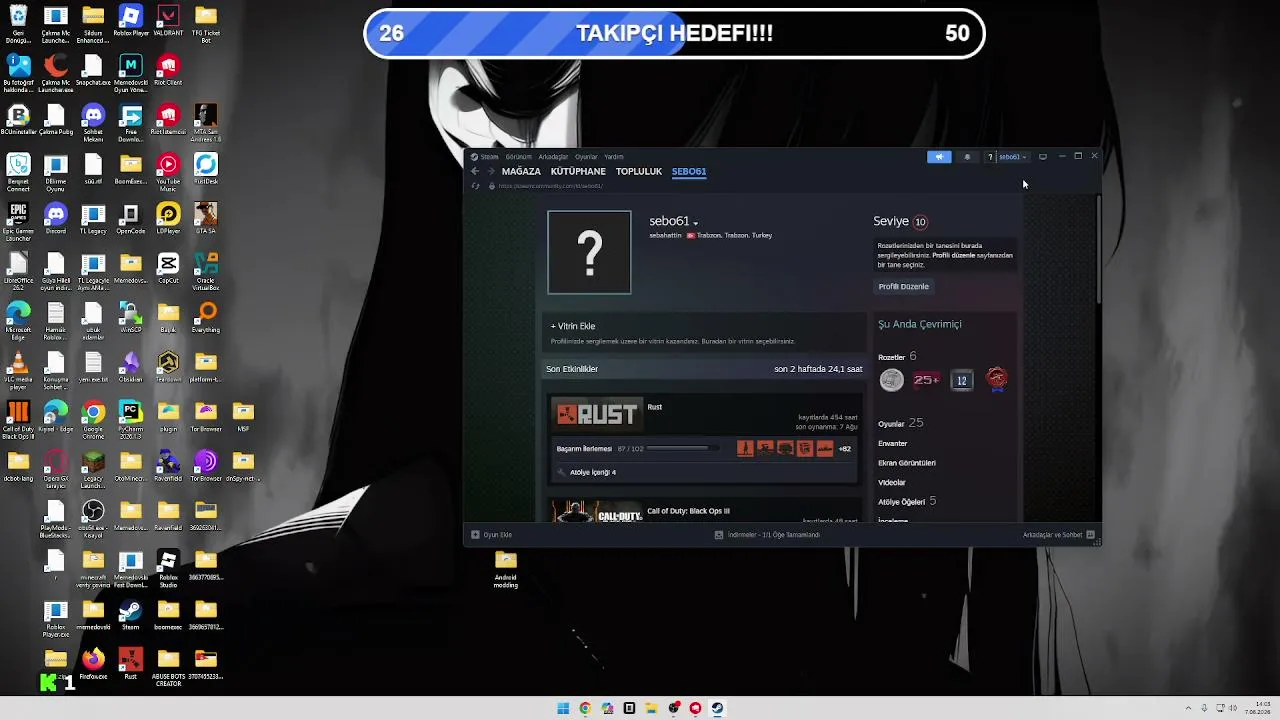Click the red wax seal badge
This screenshot has height=720, width=1280.
[x=996, y=380]
